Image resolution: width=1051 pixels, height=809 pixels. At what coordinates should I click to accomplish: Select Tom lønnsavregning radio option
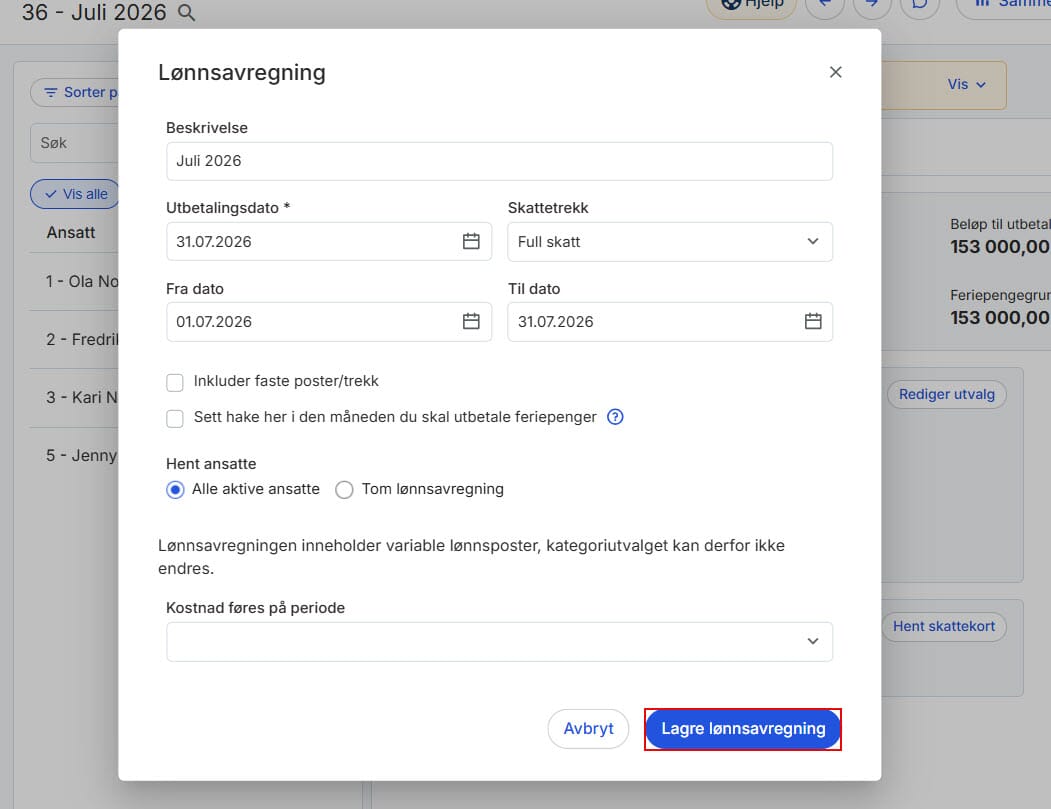(x=345, y=490)
